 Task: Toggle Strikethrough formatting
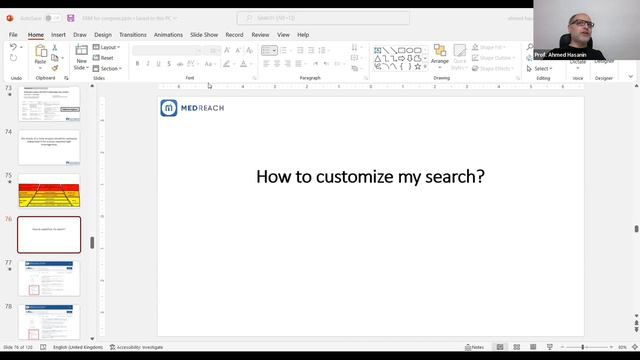(180, 64)
